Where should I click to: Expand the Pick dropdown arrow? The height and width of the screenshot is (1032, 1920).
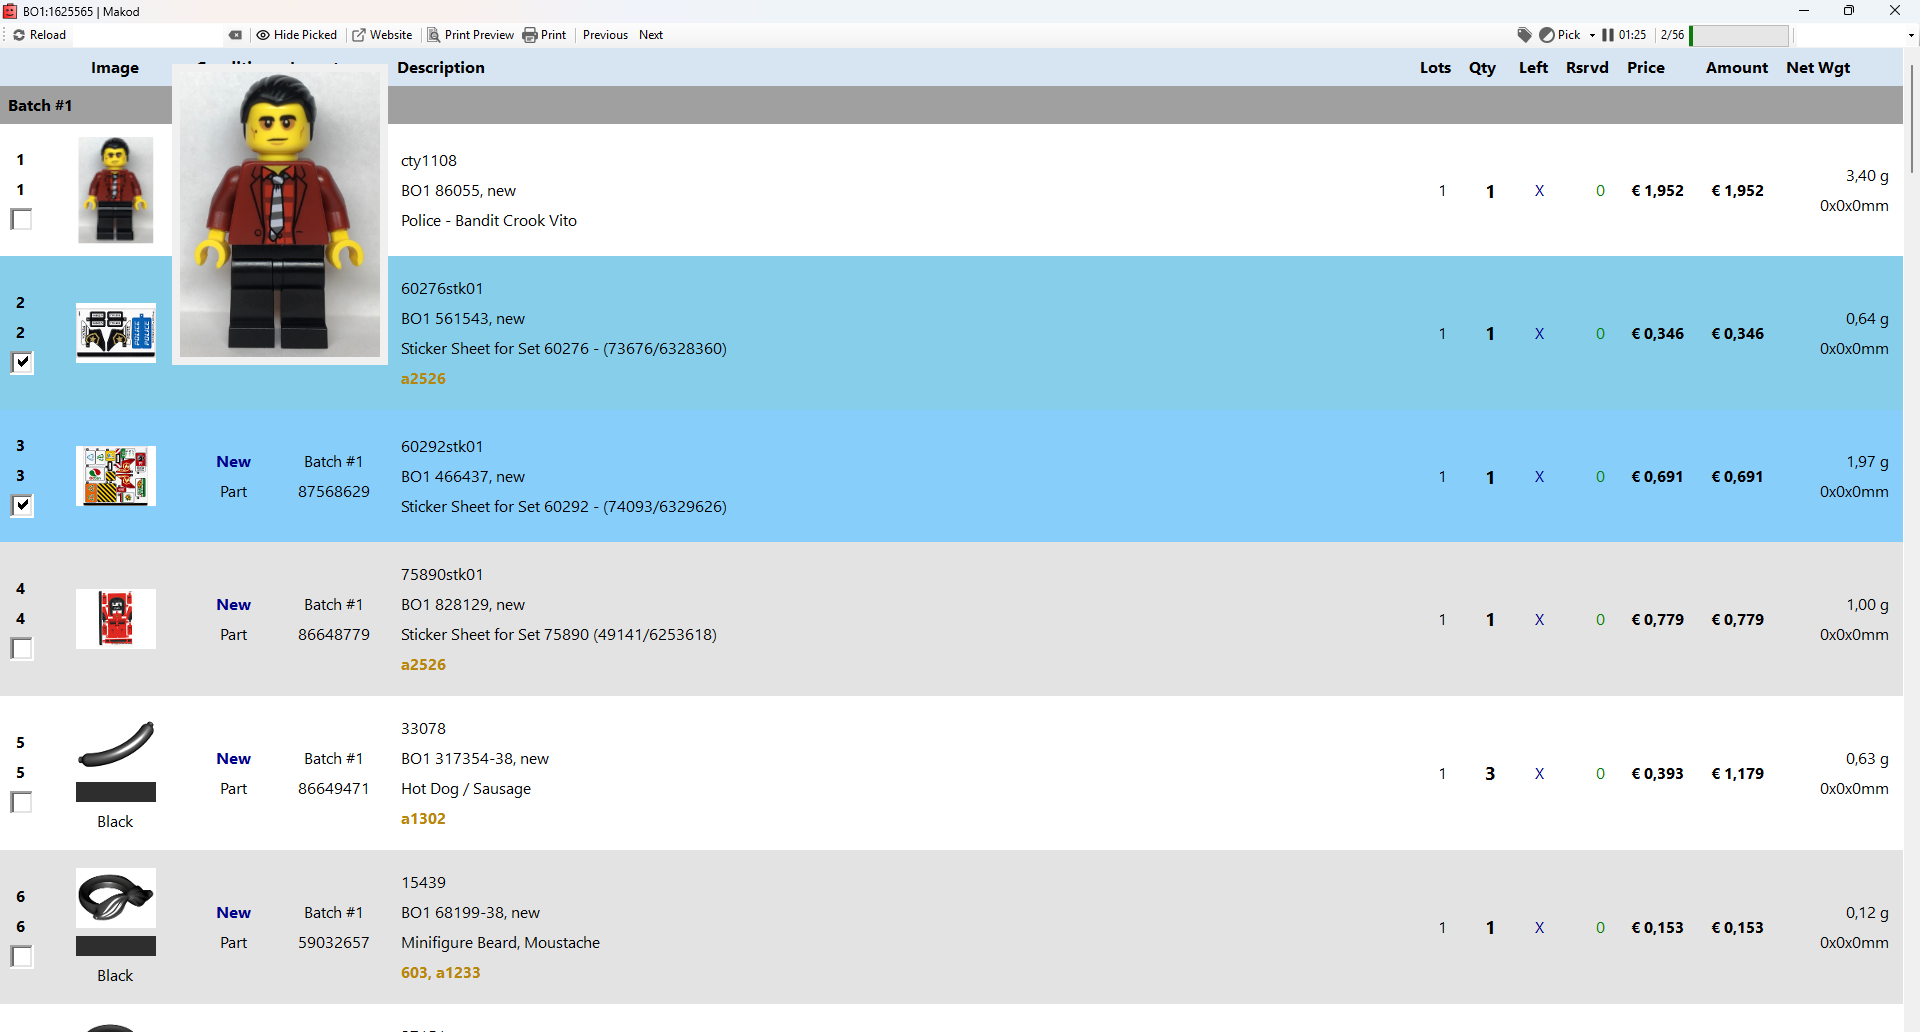pos(1592,35)
